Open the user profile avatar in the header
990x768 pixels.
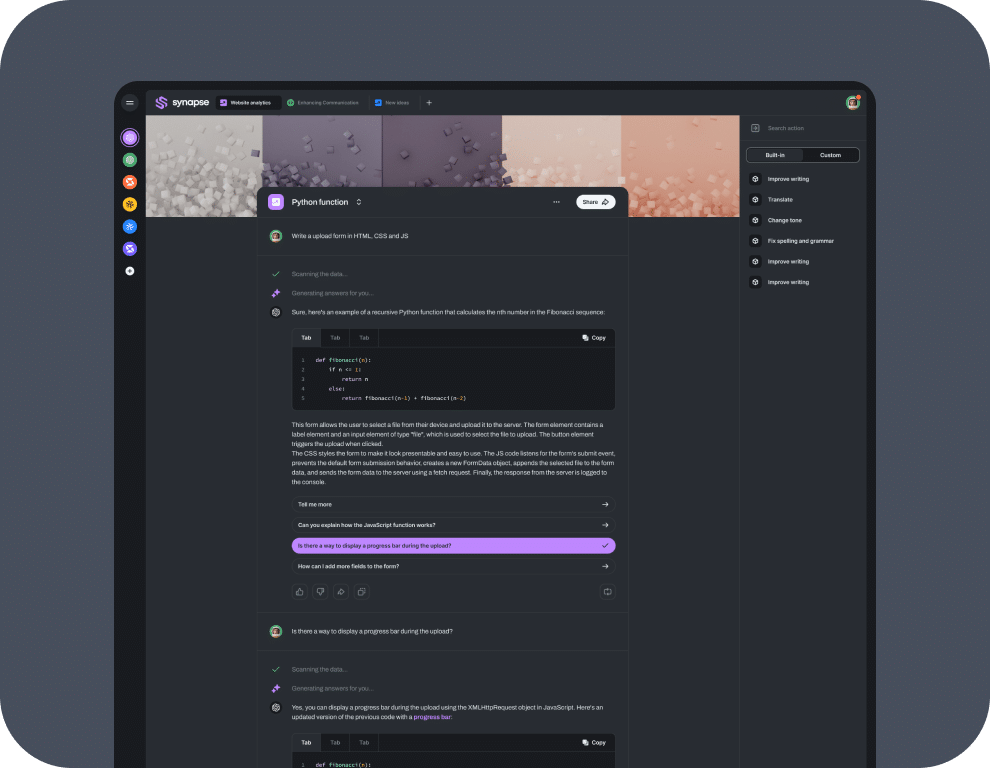tap(853, 103)
